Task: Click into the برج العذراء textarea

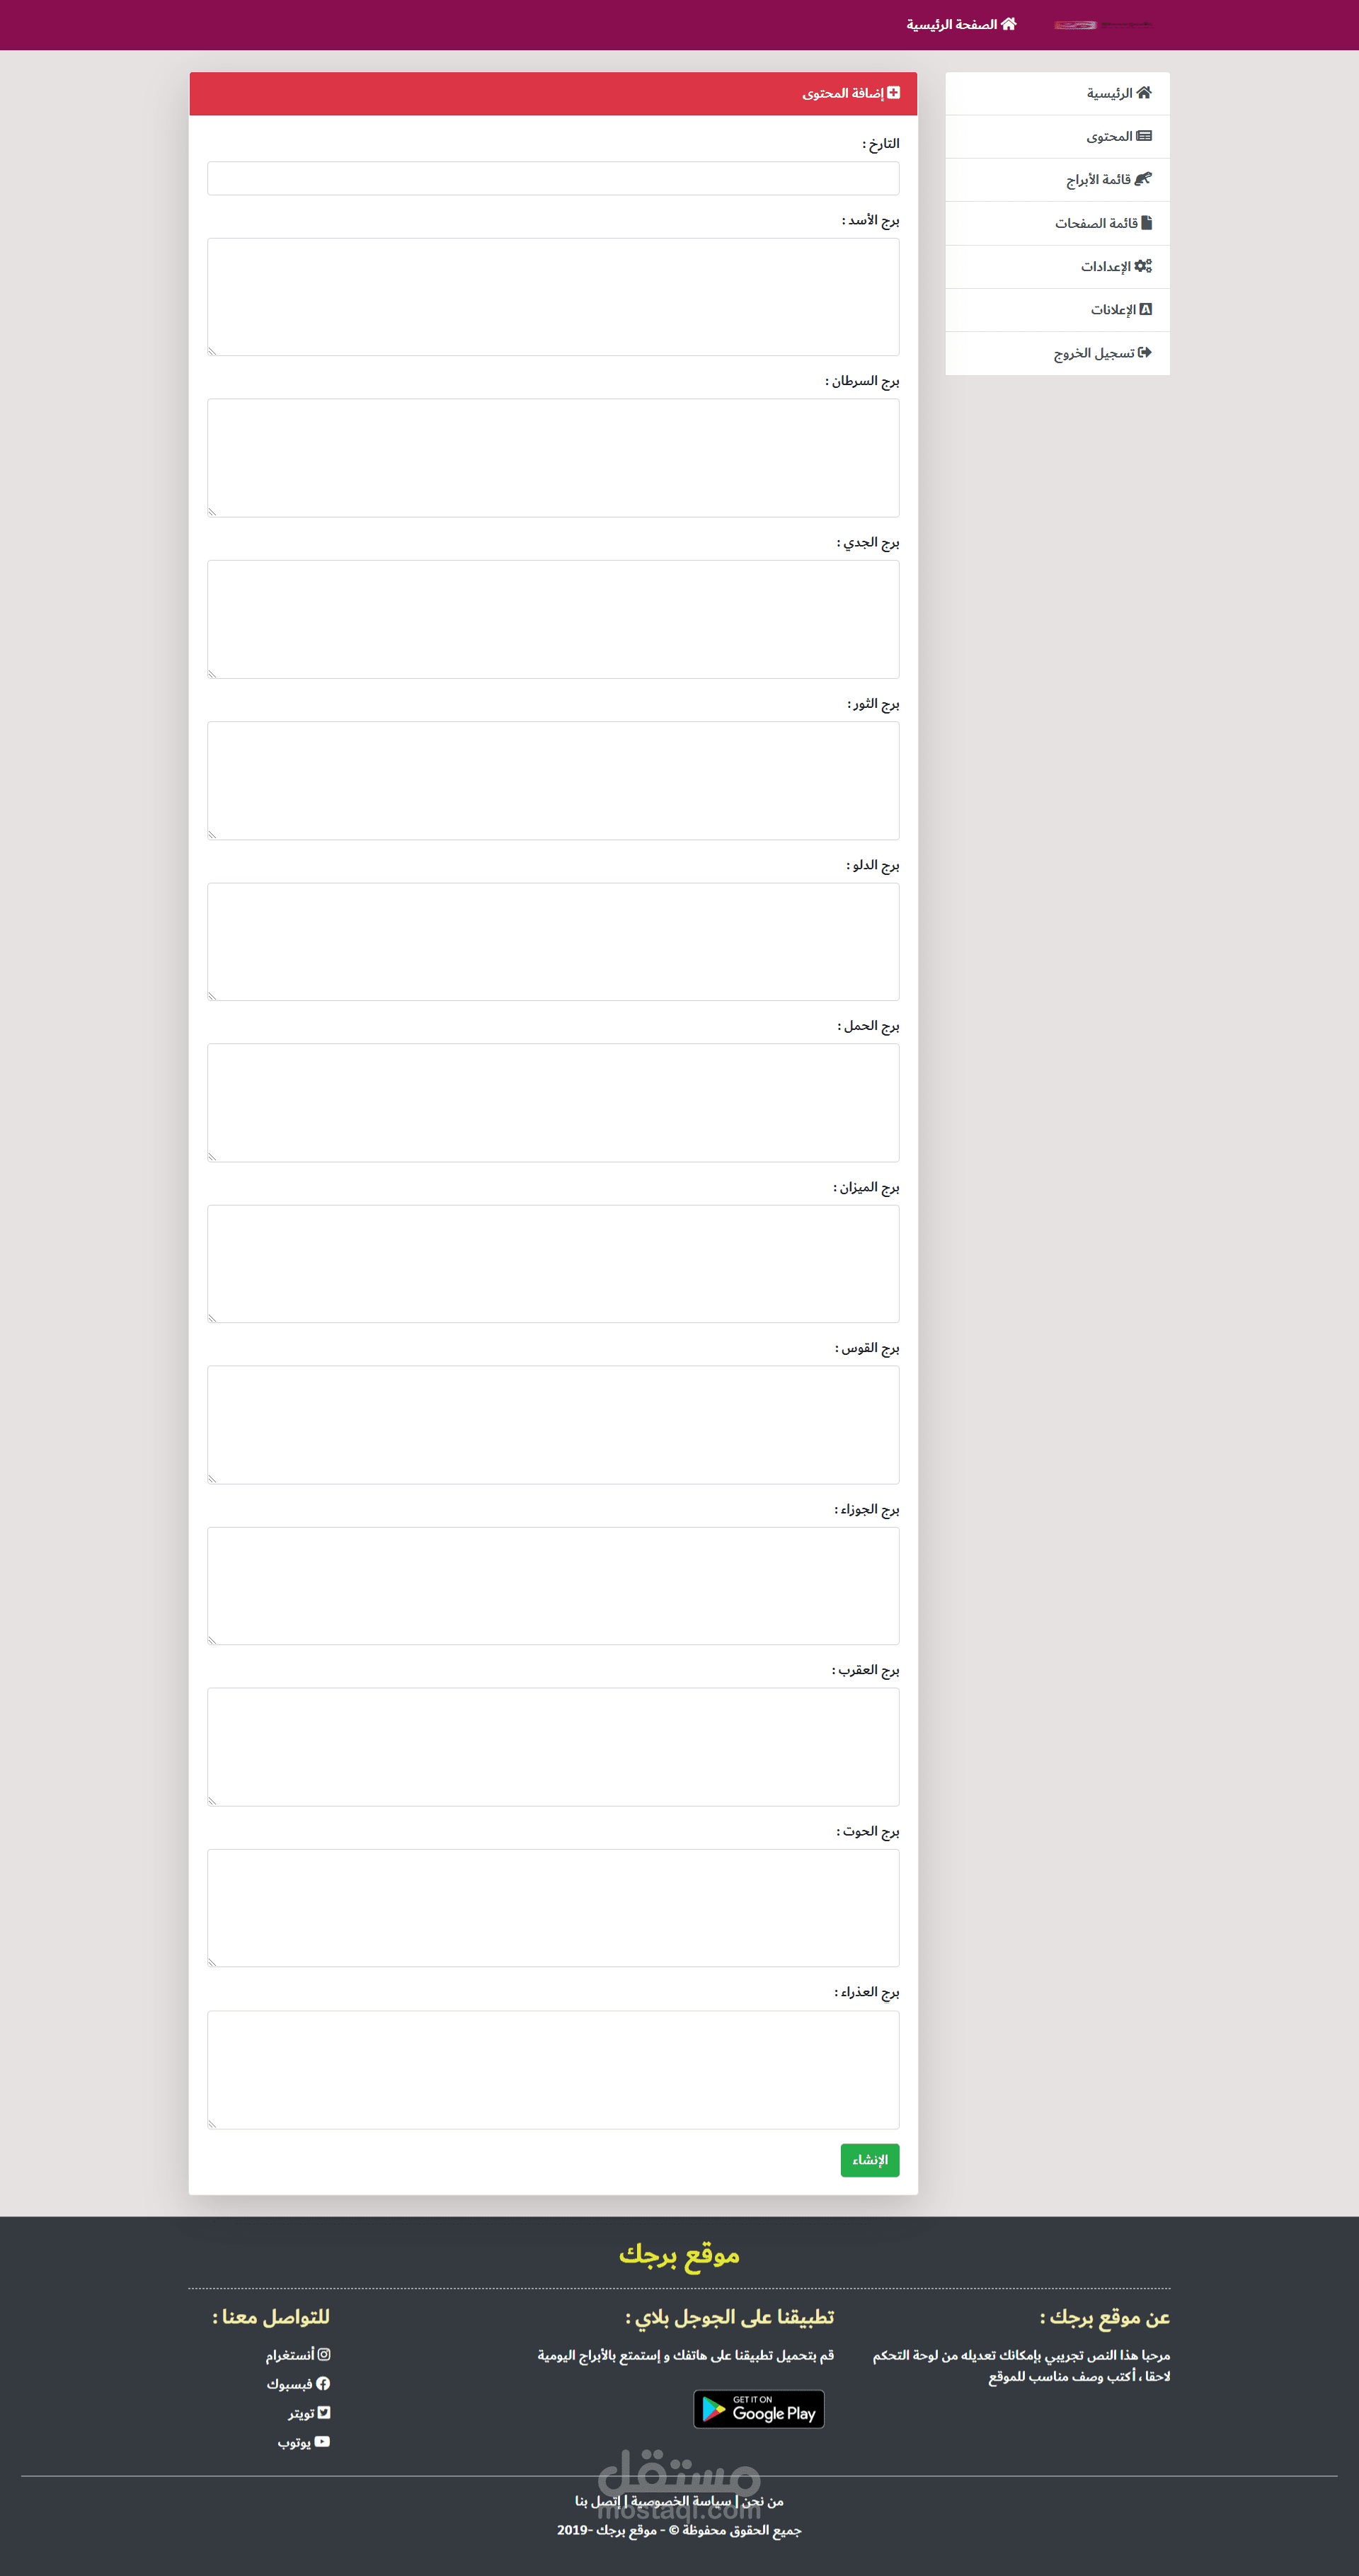Action: [x=553, y=2070]
